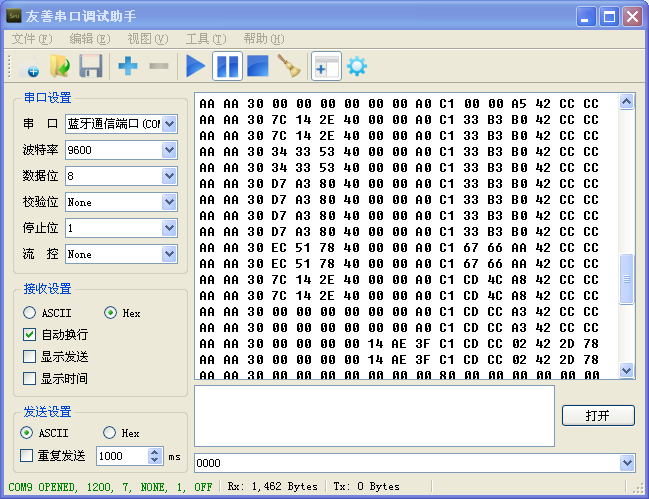The height and width of the screenshot is (499, 649).
Task: Pause reception with the pause icon
Action: pos(227,66)
